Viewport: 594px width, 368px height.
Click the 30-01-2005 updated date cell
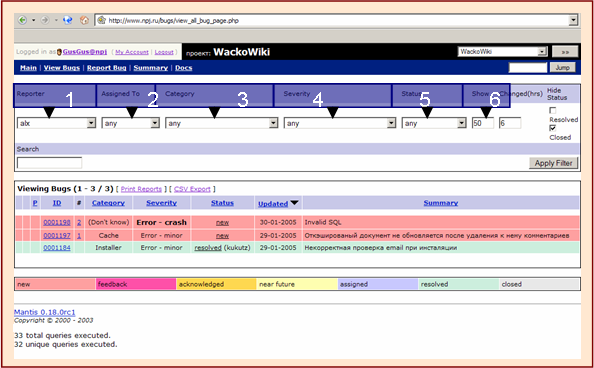pyautogui.click(x=278, y=222)
